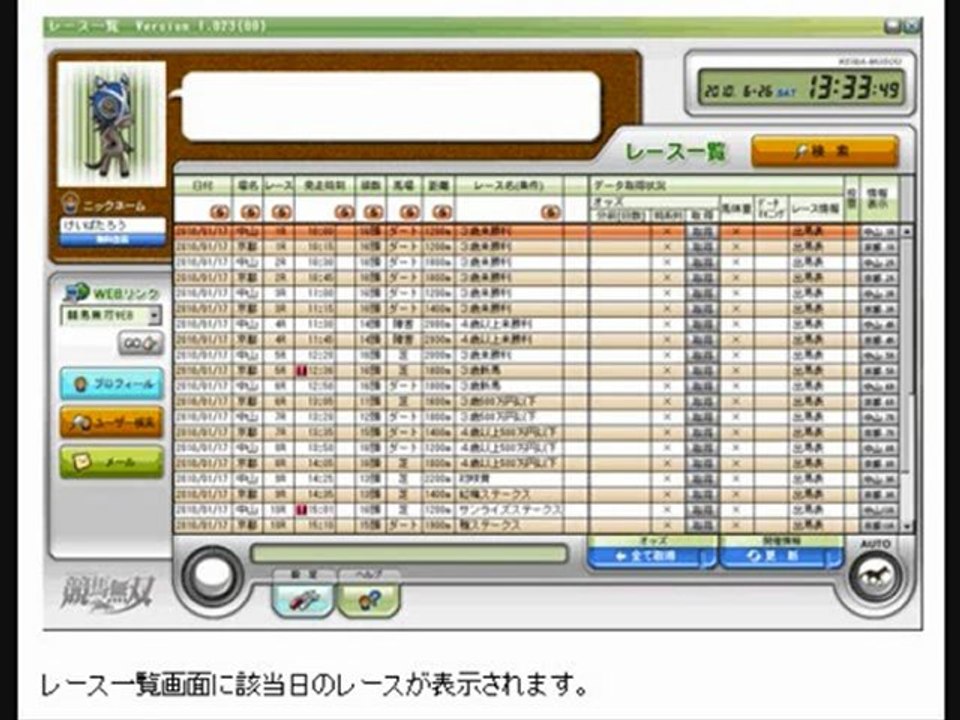This screenshot has height=720, width=960.
Task: Click the digital clock display
Action: [x=801, y=89]
